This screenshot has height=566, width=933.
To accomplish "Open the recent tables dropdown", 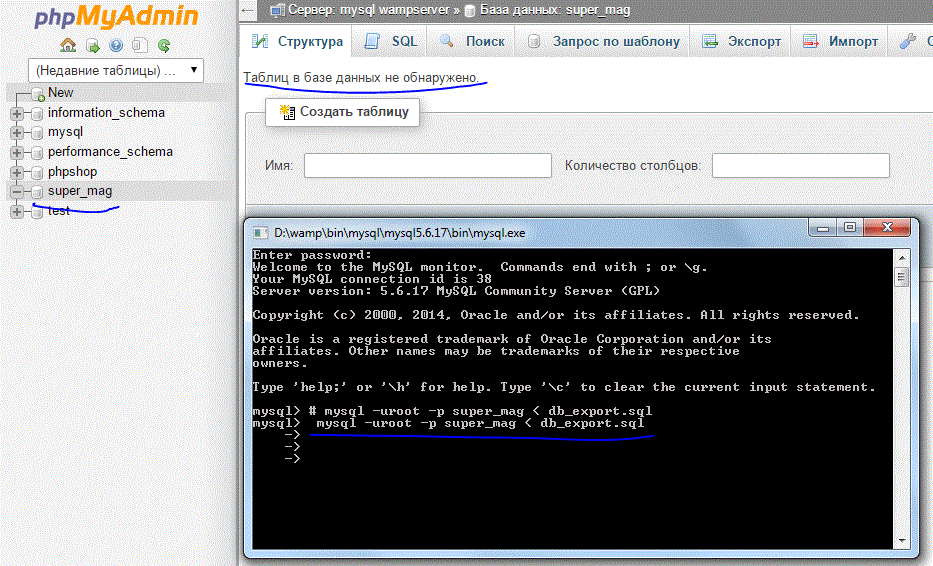I will pyautogui.click(x=116, y=70).
